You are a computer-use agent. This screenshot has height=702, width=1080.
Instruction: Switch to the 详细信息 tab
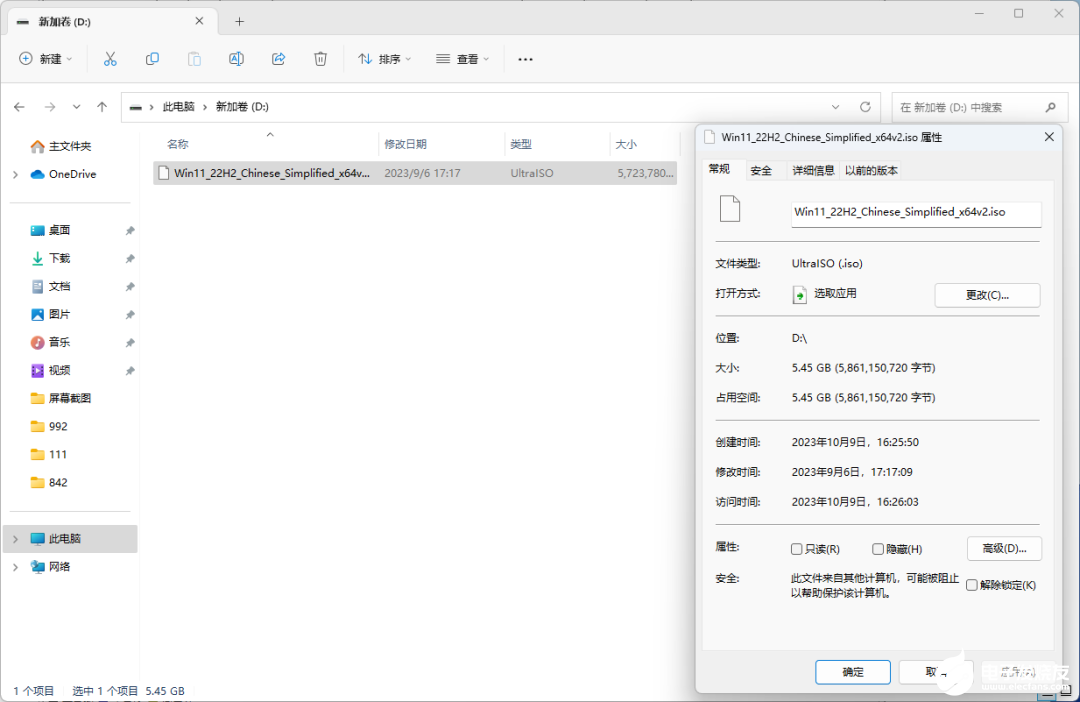click(813, 171)
